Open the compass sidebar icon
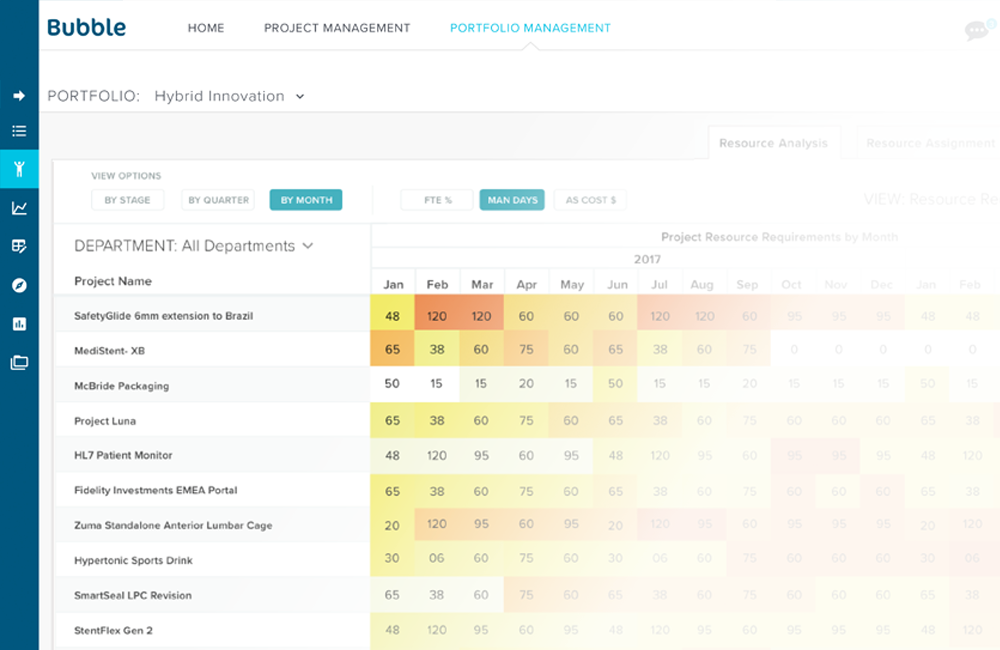Viewport: 1000px width, 650px height. coord(19,285)
